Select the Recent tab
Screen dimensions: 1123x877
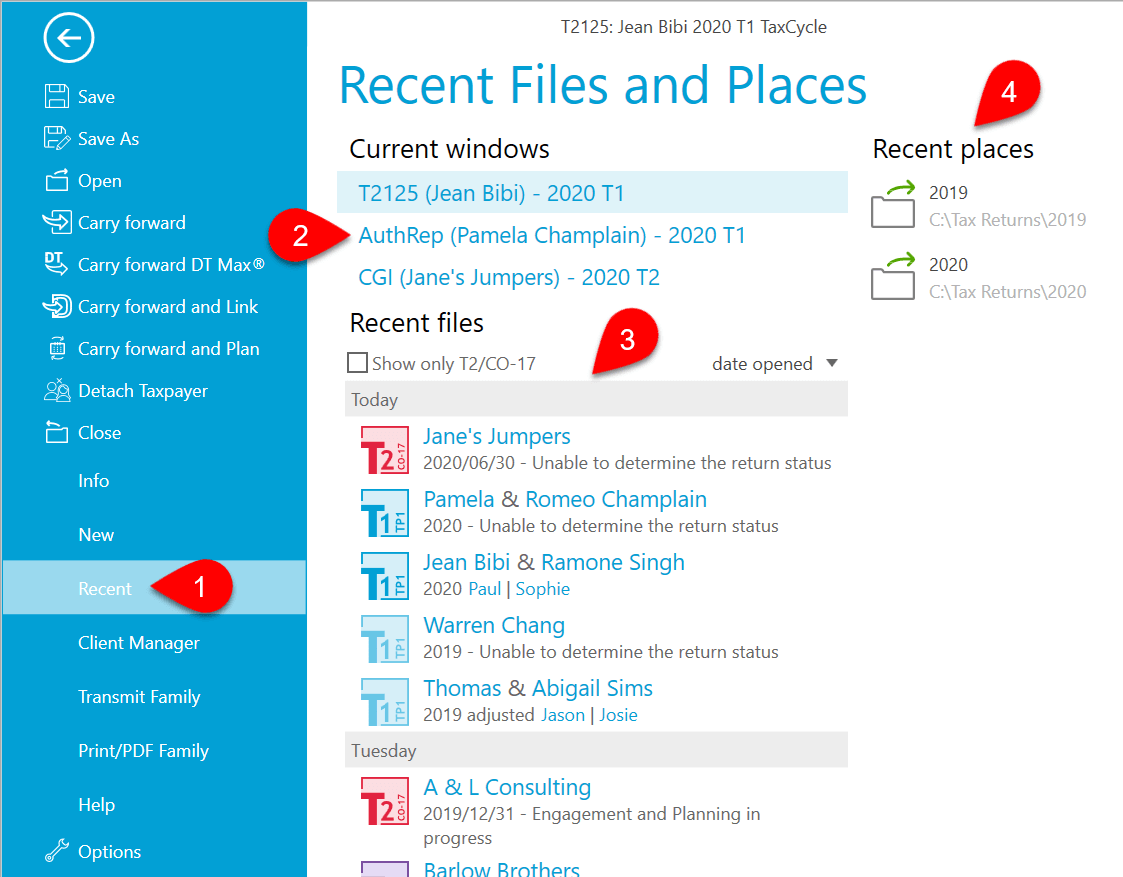pyautogui.click(x=154, y=588)
